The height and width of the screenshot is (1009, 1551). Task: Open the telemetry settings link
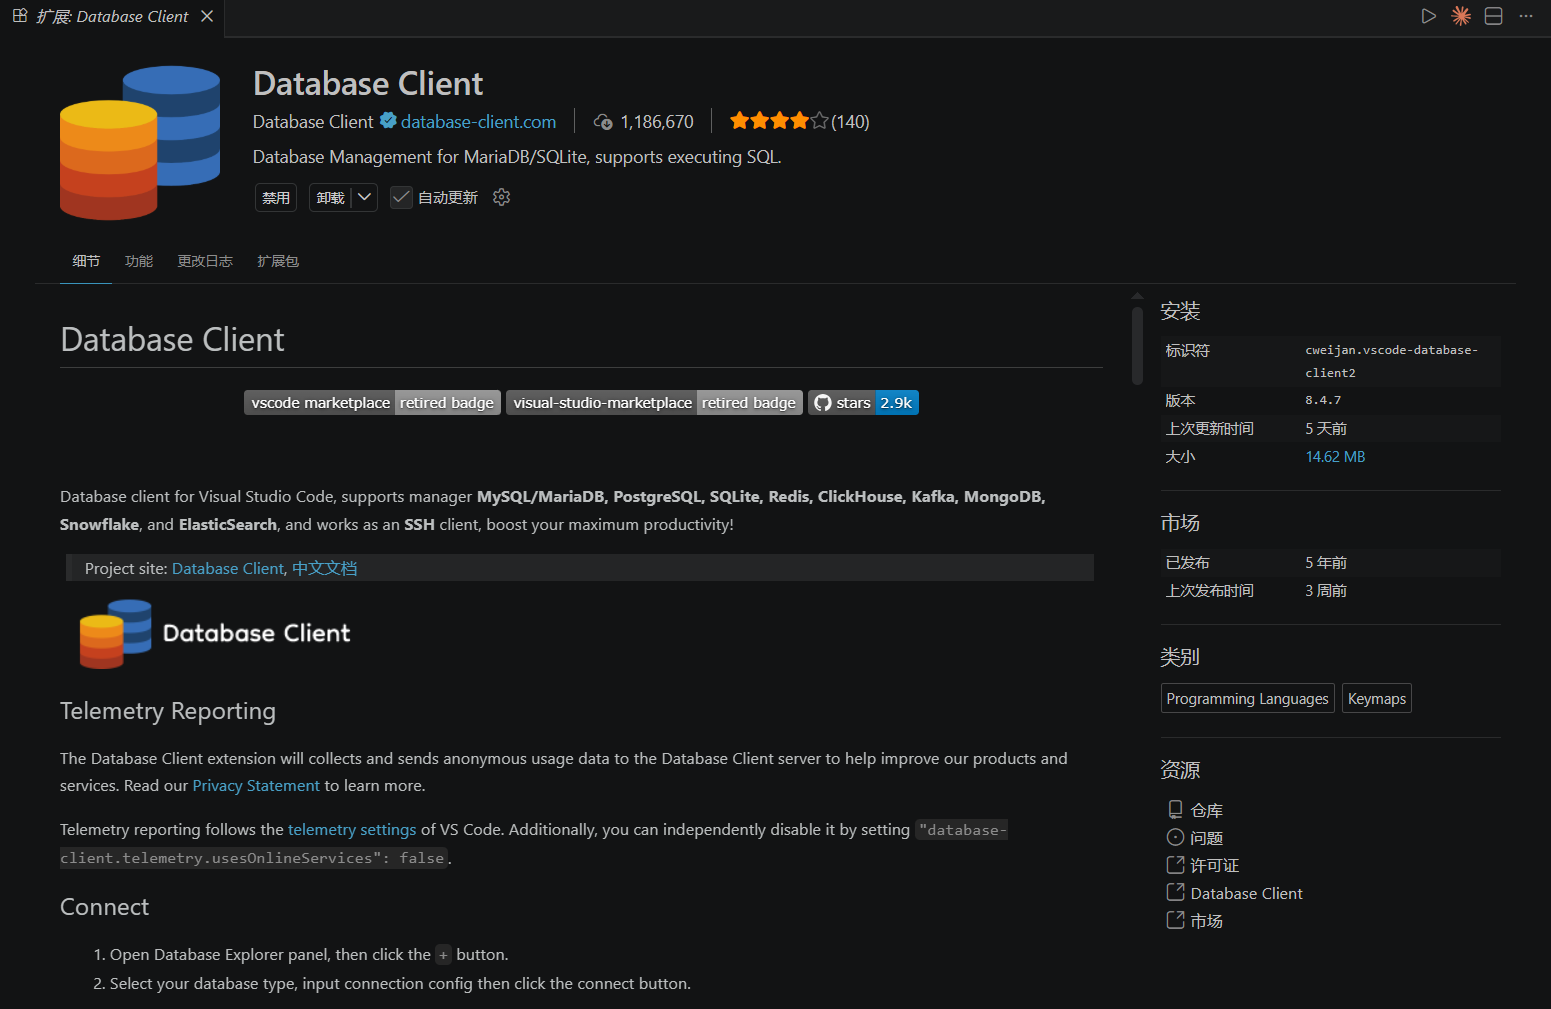click(x=352, y=830)
